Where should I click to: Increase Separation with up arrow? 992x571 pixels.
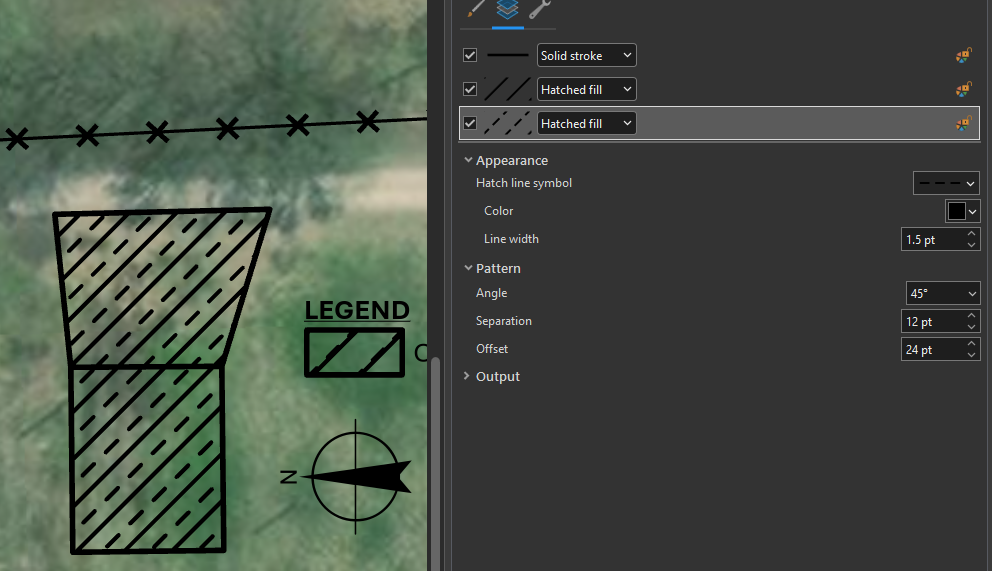[972, 316]
